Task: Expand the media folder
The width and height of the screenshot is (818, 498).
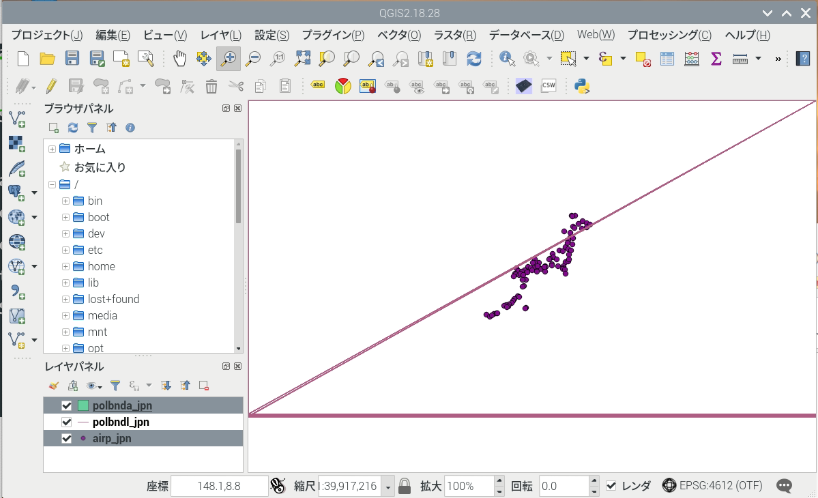Action: (66, 315)
